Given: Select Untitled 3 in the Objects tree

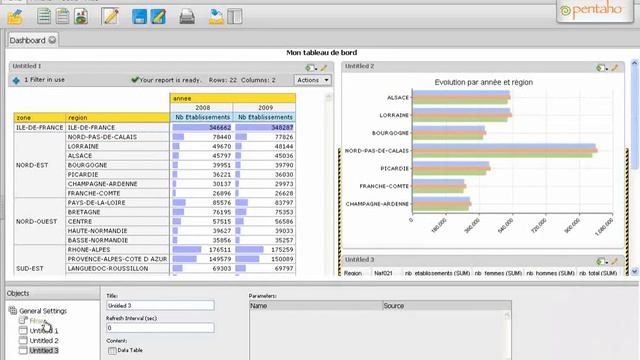Looking at the screenshot, I should coord(44,351).
